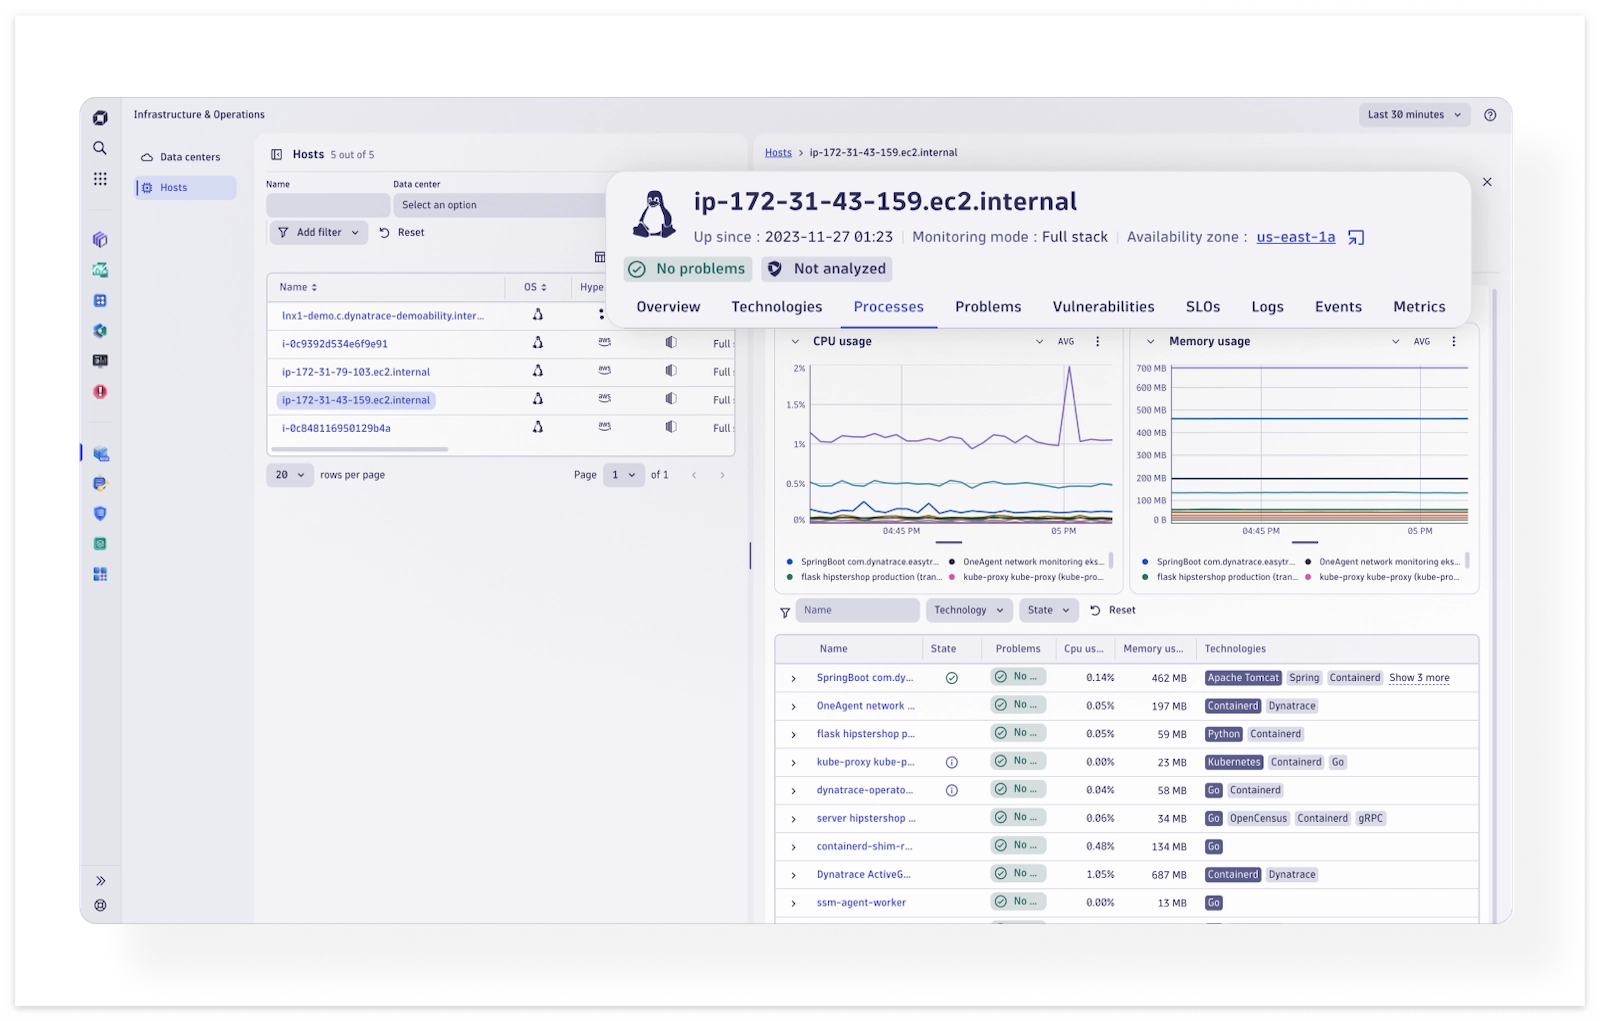The image size is (1600, 1021).
Task: Click Reset in the process filter bar
Action: (x=1113, y=611)
